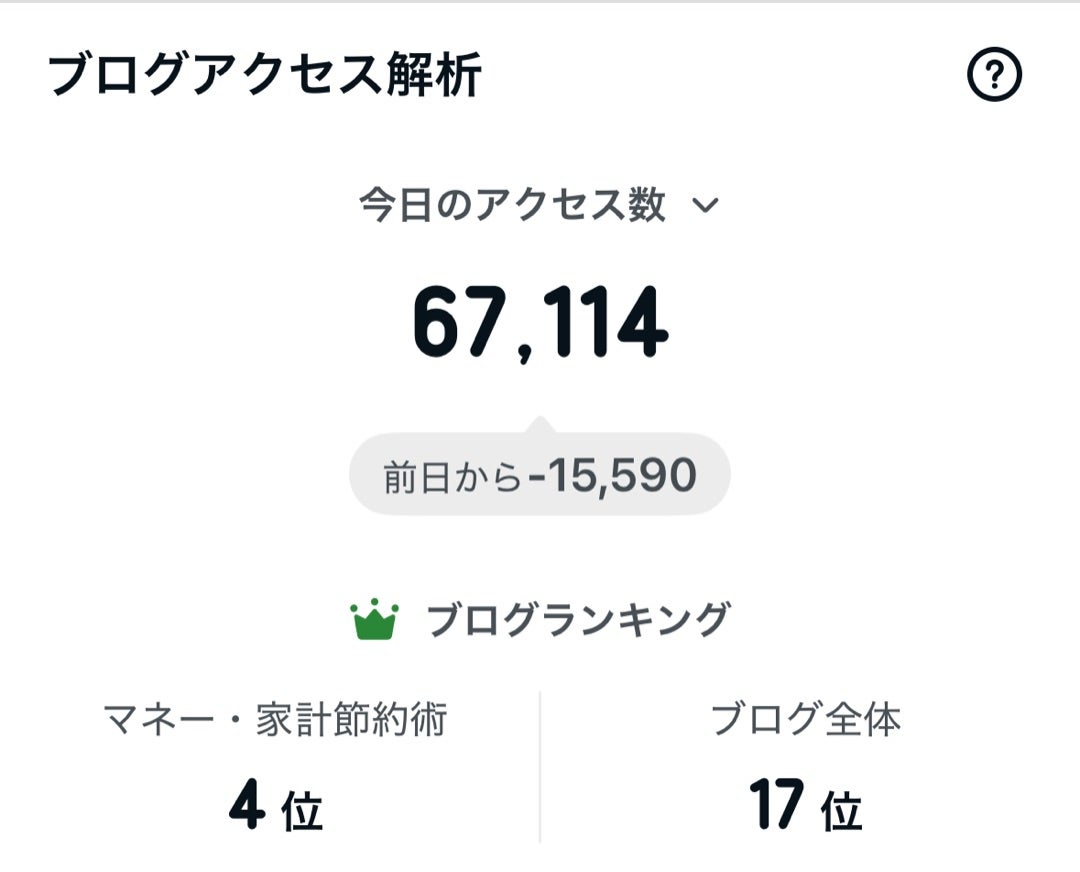Click the ブログアクセス解析 title
Image resolution: width=1080 pixels, height=872 pixels.
click(x=265, y=76)
